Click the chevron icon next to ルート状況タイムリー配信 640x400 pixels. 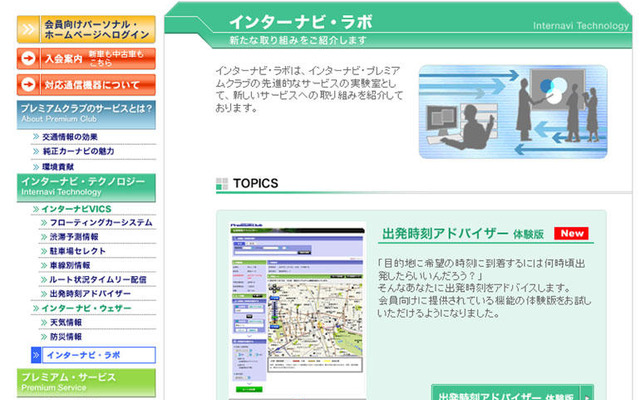[x=44, y=280]
